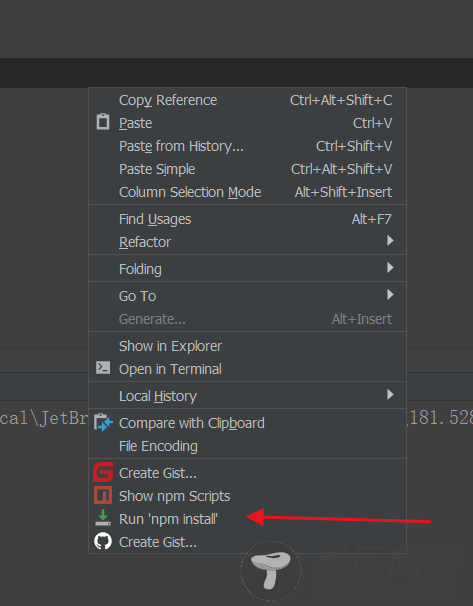Open the File Encoding option

coord(247,446)
